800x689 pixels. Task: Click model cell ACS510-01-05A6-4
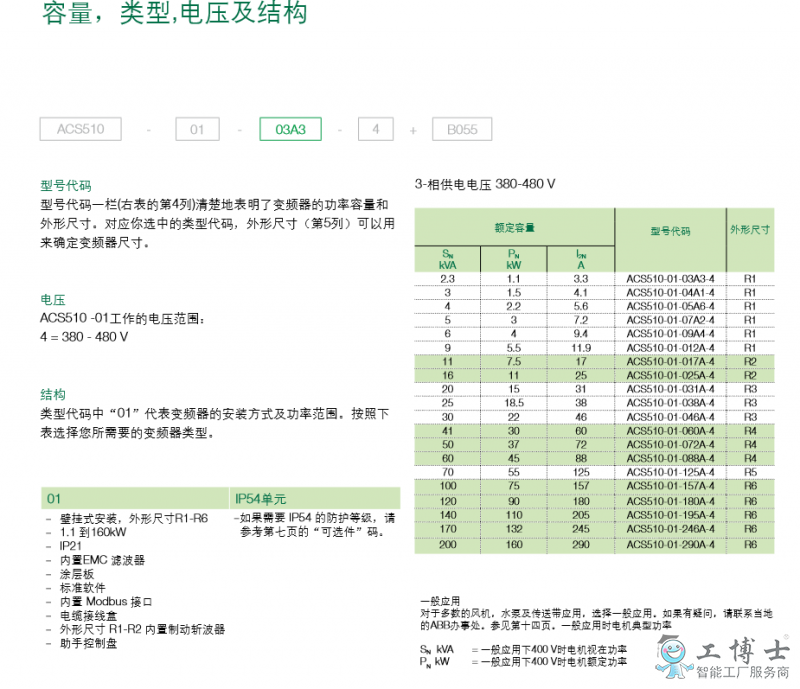click(670, 306)
